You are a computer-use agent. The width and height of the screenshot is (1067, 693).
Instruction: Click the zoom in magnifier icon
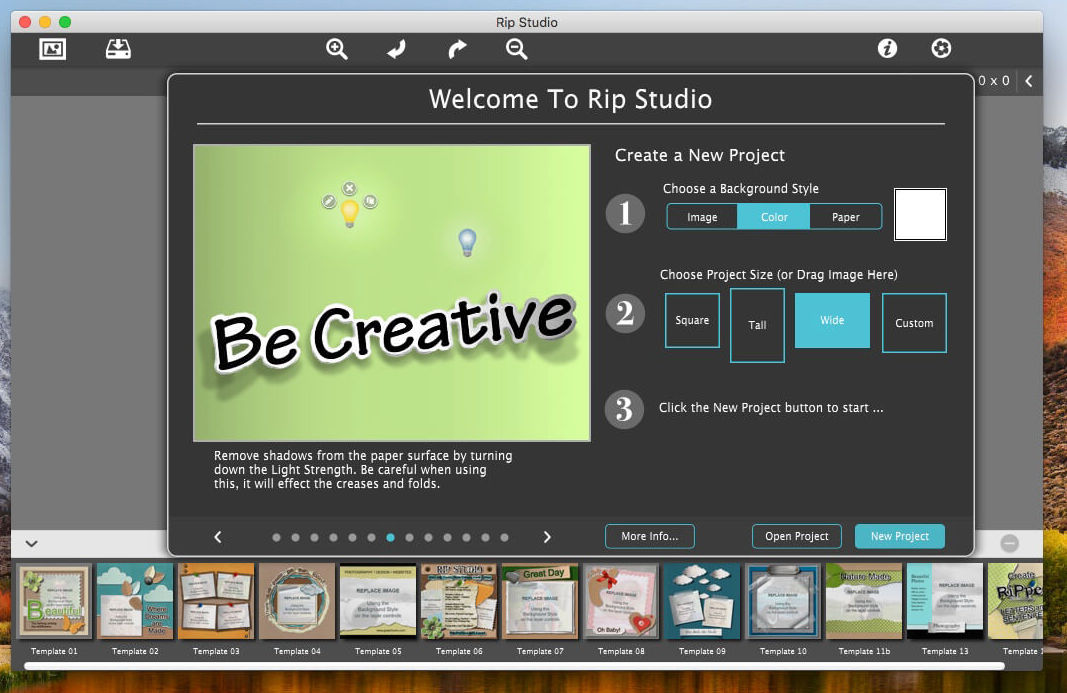coord(337,49)
